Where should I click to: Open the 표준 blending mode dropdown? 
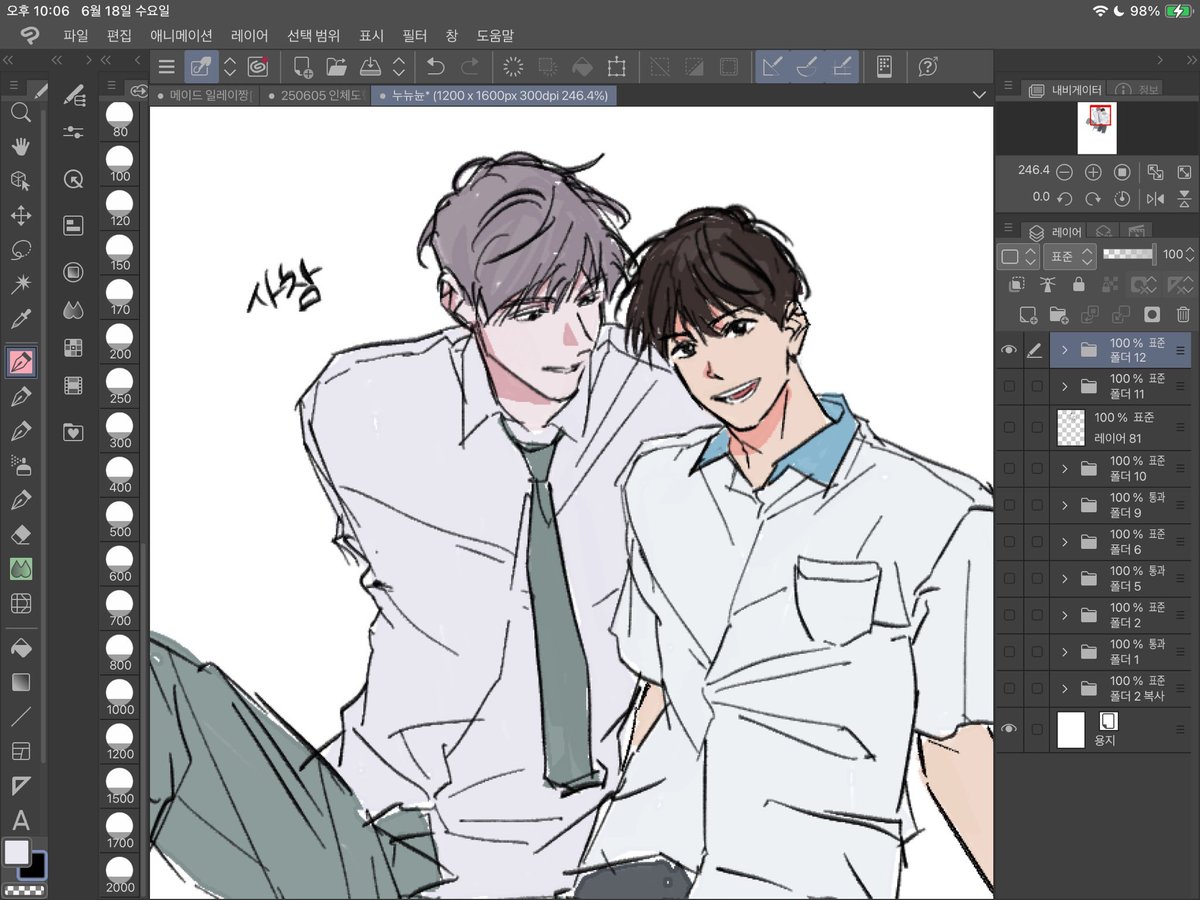(1070, 257)
